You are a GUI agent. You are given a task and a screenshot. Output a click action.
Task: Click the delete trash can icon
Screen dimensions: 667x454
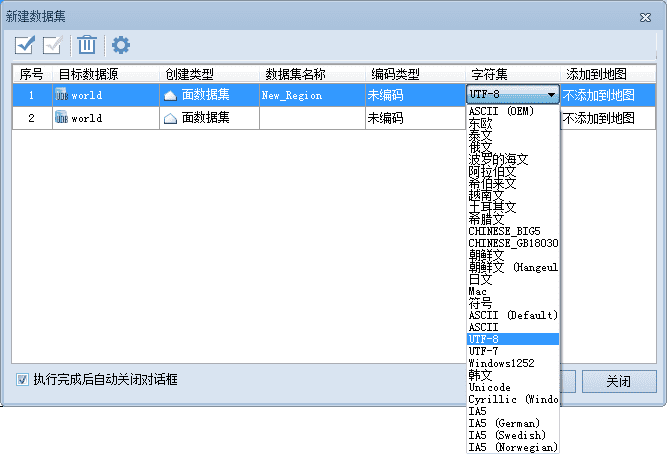87,45
